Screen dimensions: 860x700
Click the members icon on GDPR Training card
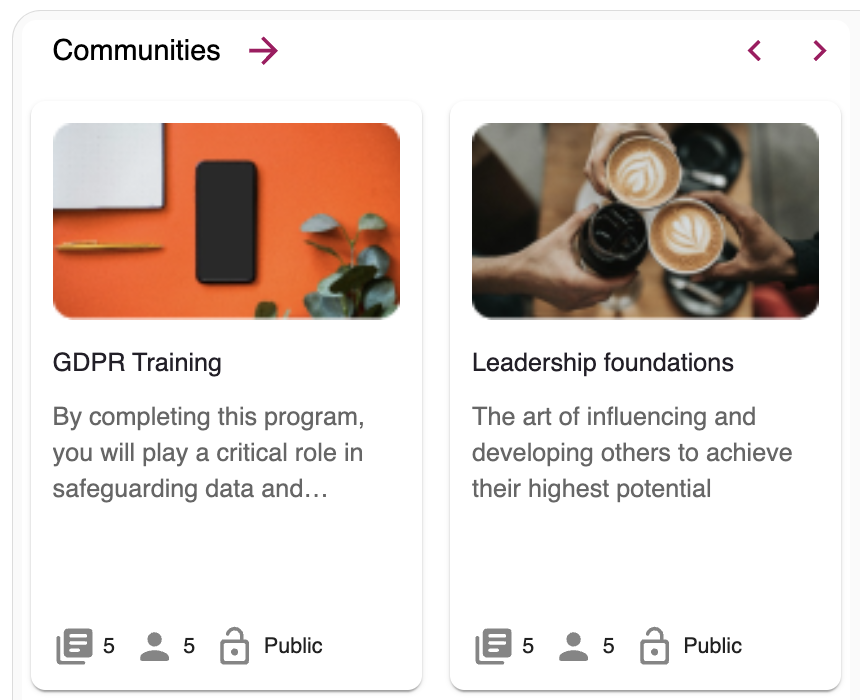pos(155,646)
